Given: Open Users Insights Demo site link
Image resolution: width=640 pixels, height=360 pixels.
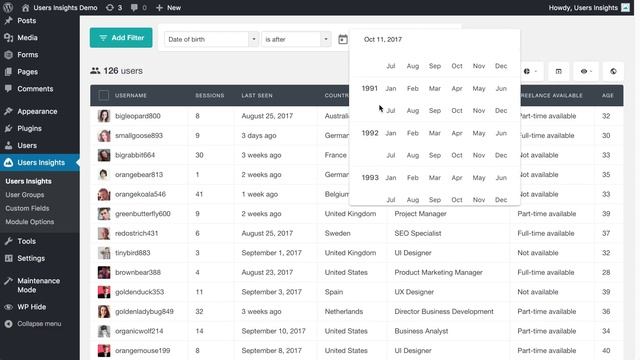Looking at the screenshot, I should pyautogui.click(x=60, y=7).
